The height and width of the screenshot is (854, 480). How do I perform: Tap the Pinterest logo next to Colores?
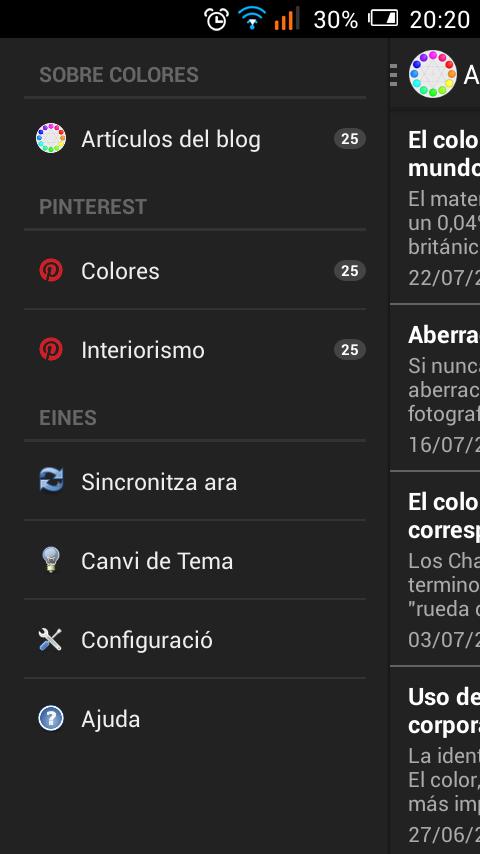(x=51, y=271)
